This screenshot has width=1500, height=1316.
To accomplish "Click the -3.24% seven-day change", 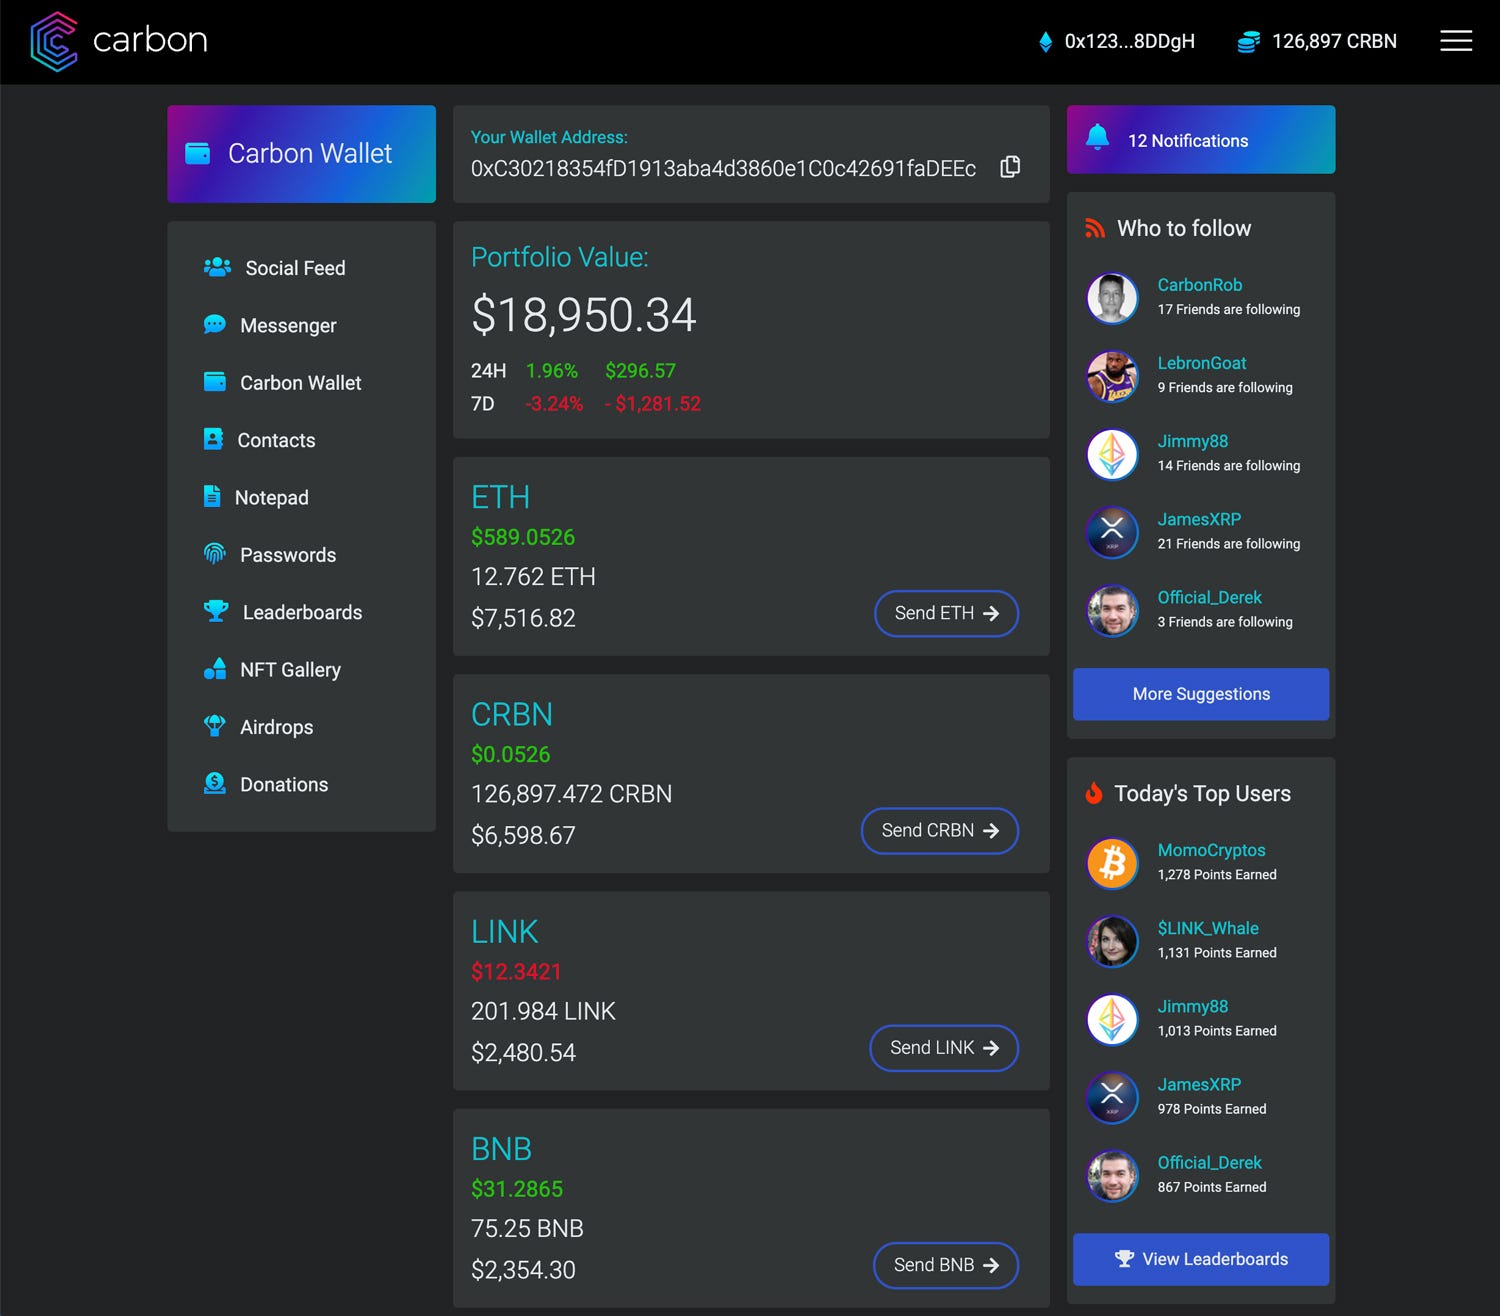I will click(553, 404).
